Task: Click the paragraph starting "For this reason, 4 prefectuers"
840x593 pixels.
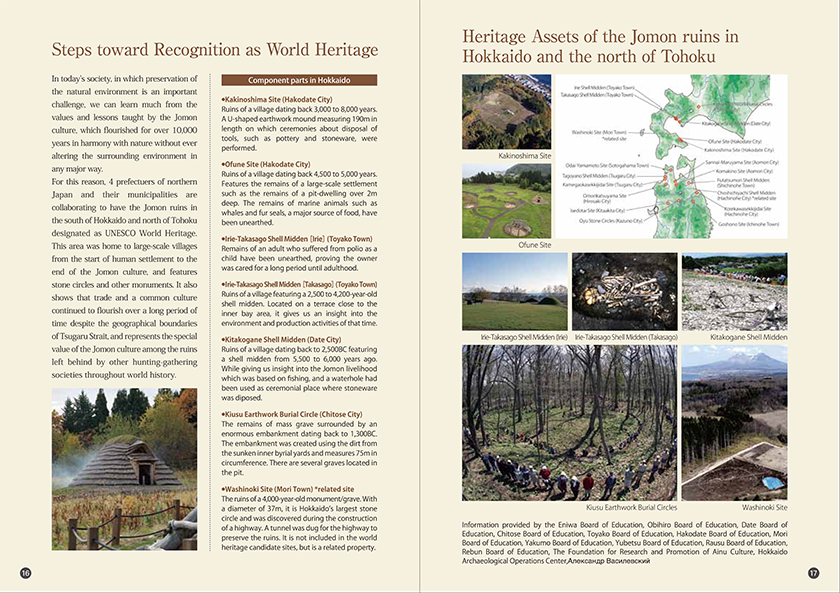Action: (124, 278)
